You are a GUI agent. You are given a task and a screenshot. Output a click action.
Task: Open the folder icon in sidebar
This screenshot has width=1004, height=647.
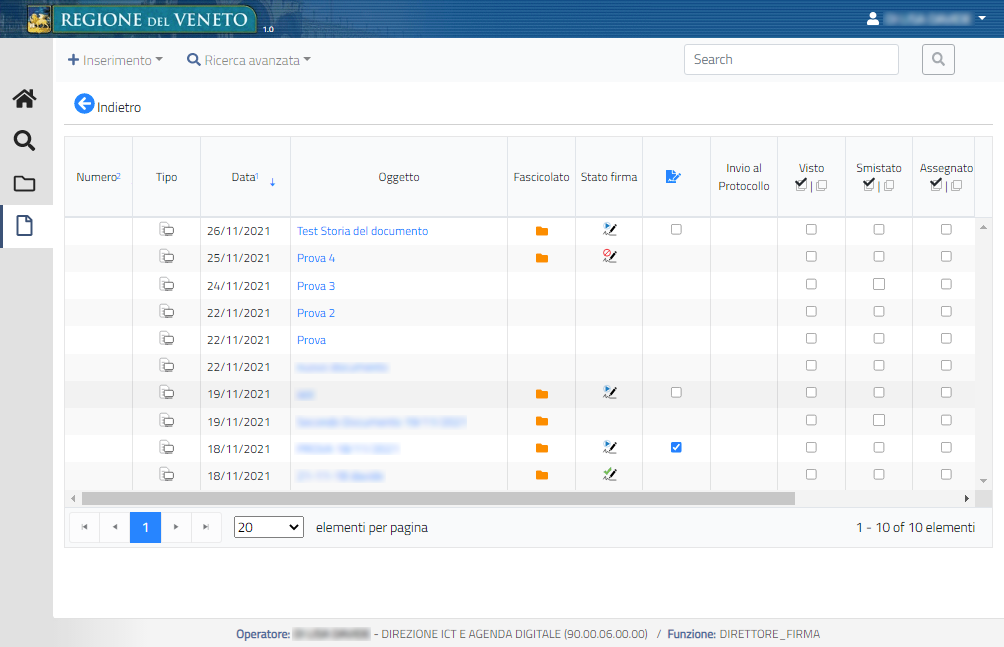[24, 184]
